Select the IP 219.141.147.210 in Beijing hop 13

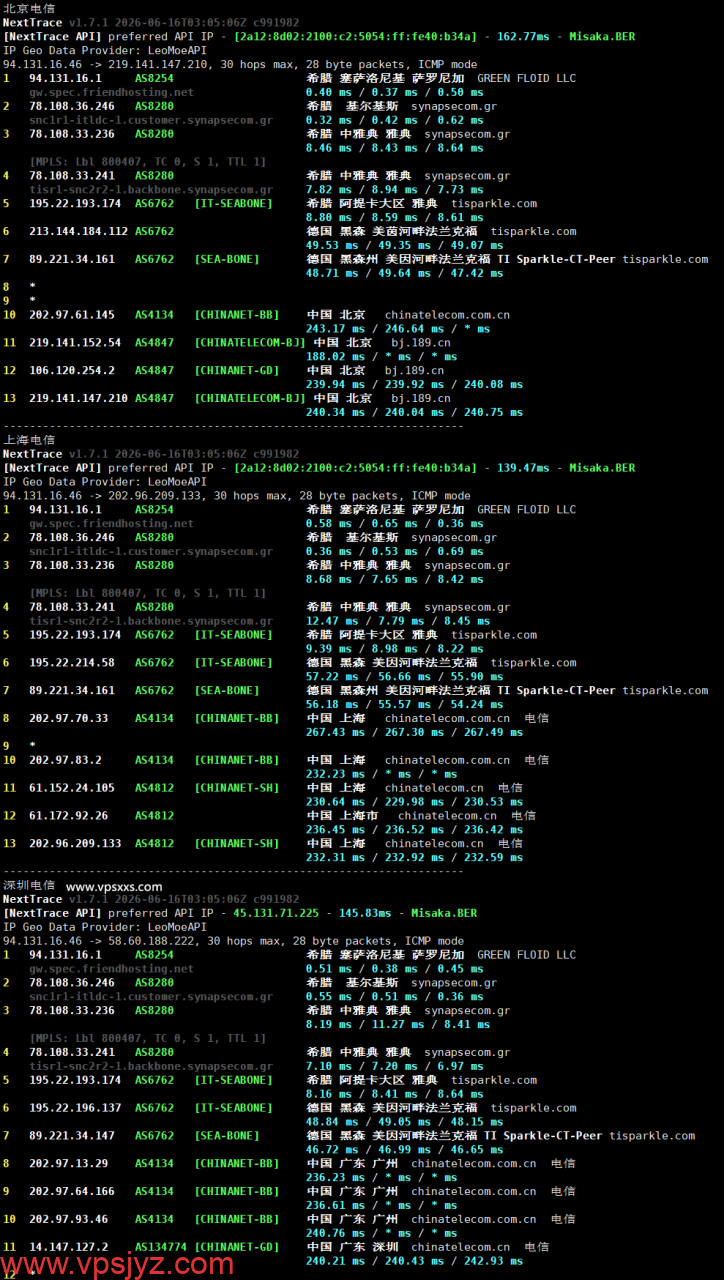(78, 398)
